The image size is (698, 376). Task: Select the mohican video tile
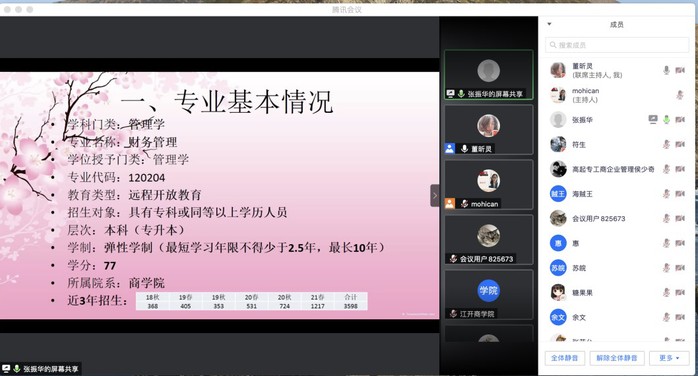[x=488, y=185]
